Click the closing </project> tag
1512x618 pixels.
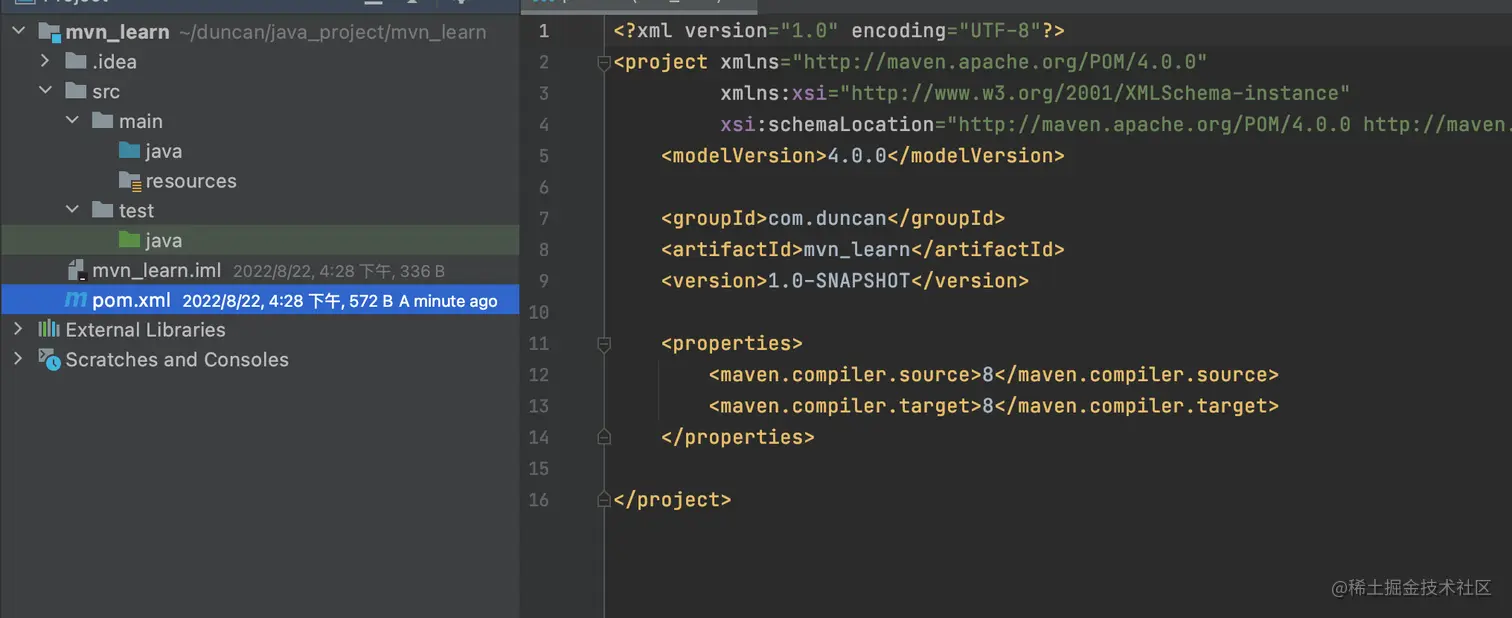[672, 499]
